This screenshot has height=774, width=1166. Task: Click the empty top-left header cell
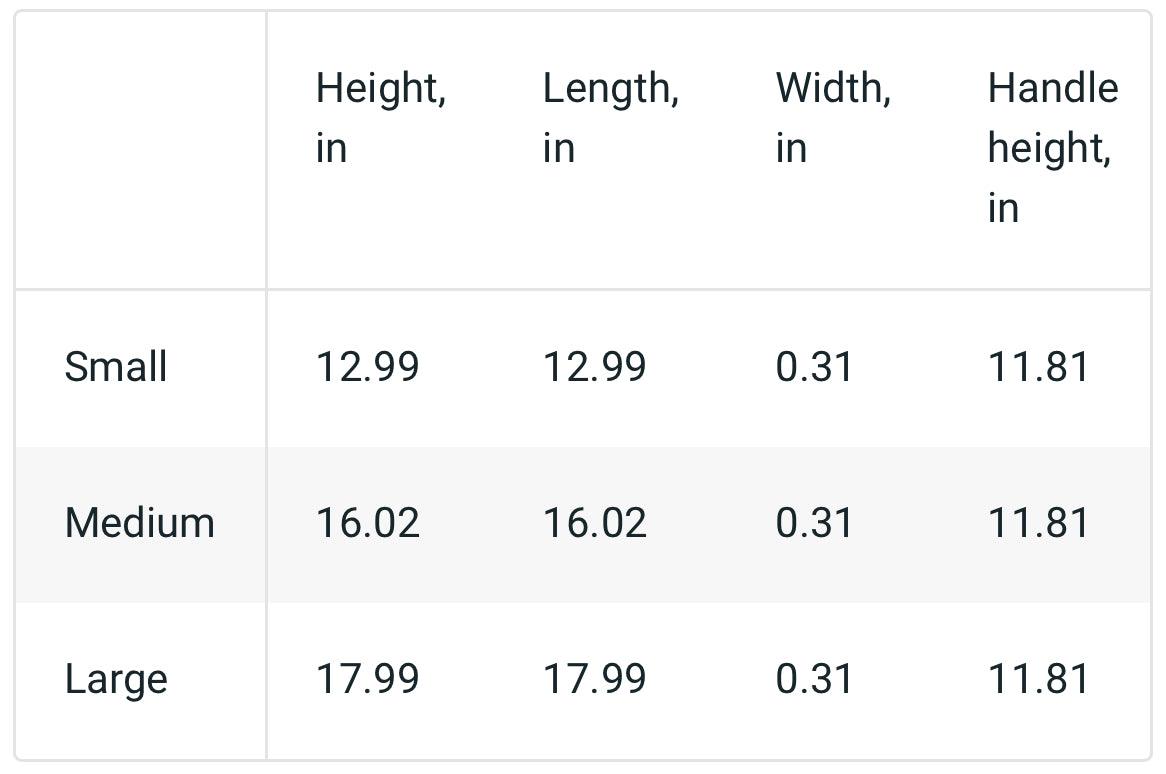pos(140,150)
